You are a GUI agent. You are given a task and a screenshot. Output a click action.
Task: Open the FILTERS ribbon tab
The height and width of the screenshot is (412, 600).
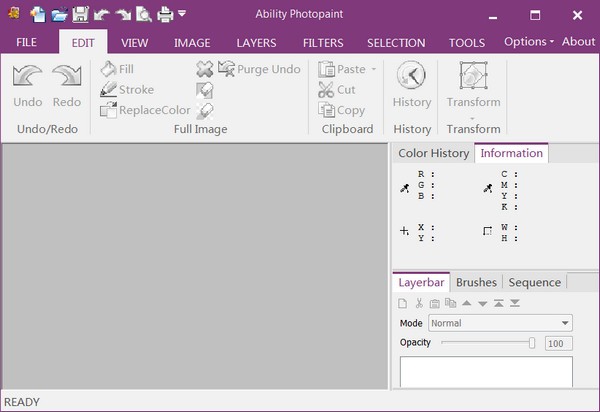[322, 43]
